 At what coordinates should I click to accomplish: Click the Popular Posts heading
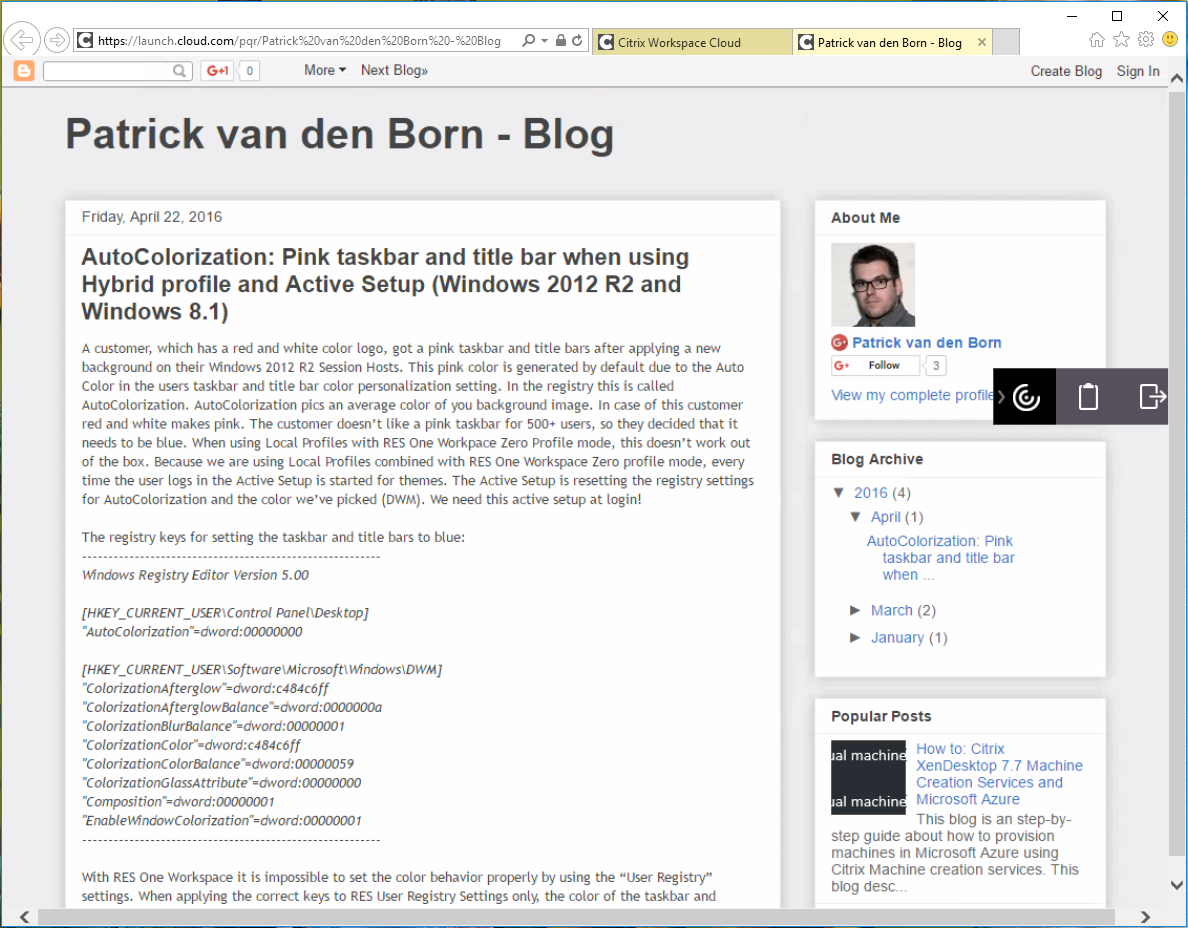[881, 716]
